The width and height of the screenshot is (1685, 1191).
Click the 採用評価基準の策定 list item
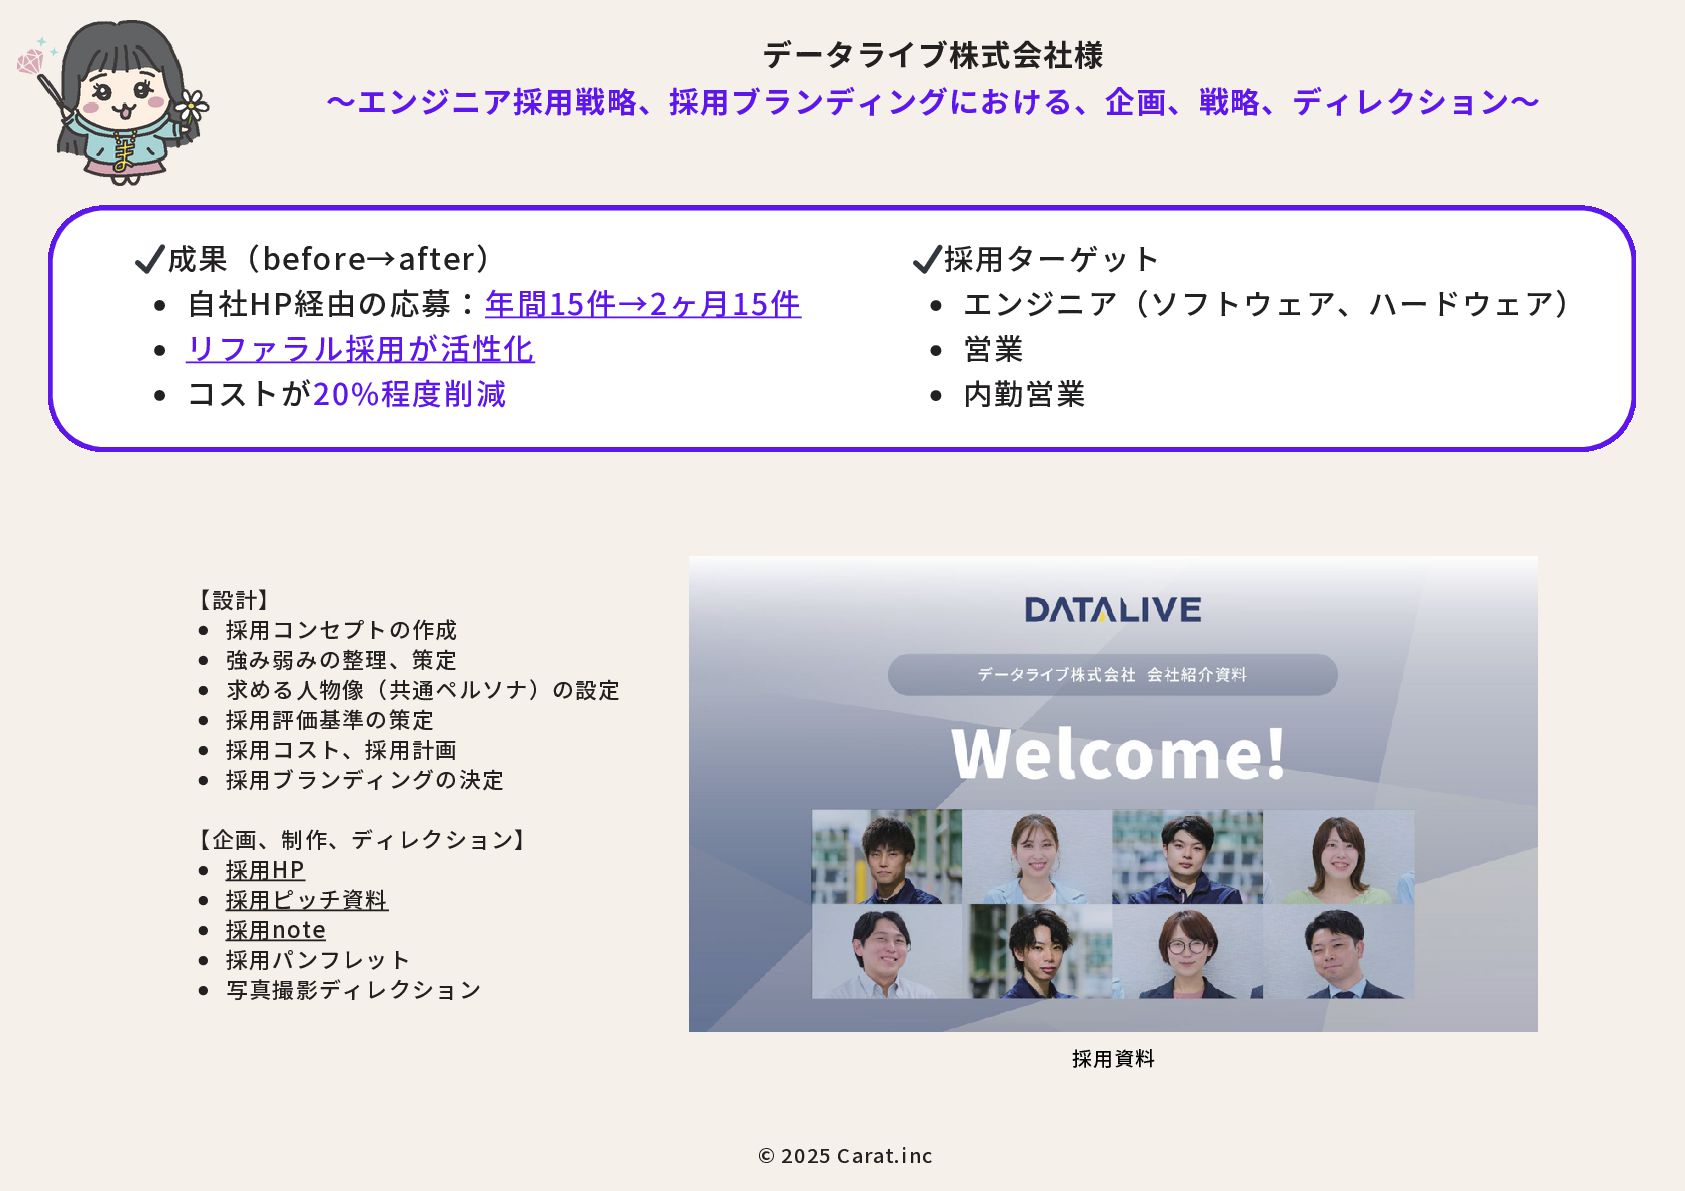[330, 720]
